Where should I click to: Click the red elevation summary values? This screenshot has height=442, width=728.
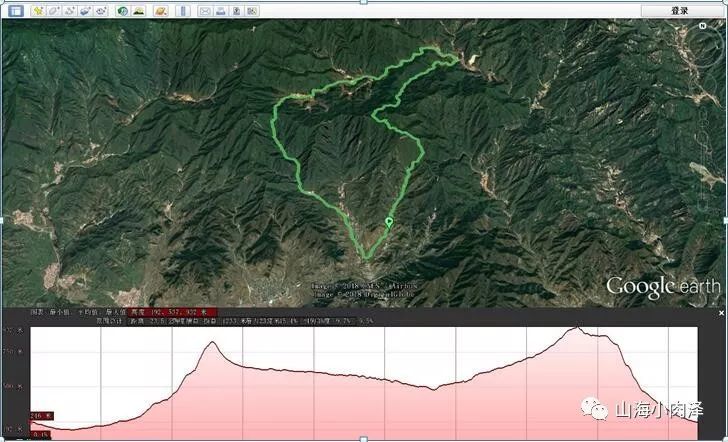click(x=173, y=312)
